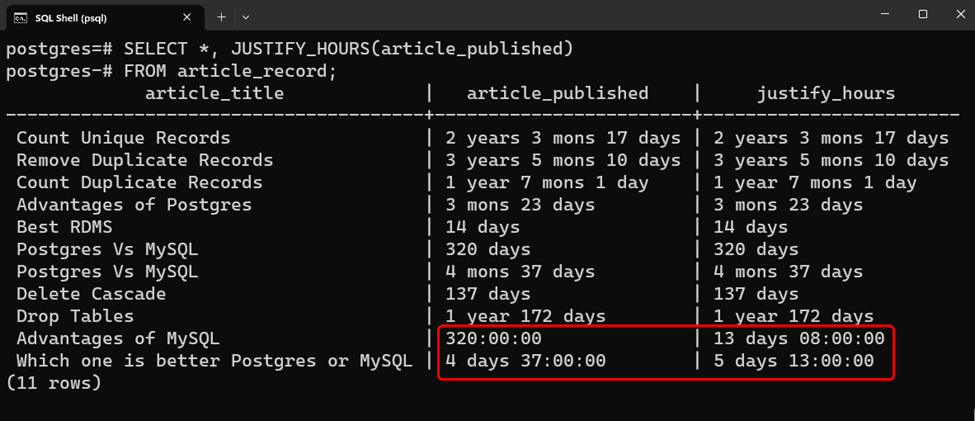
Task: Click the '4 days 37:00:00' interval value
Action: [525, 361]
